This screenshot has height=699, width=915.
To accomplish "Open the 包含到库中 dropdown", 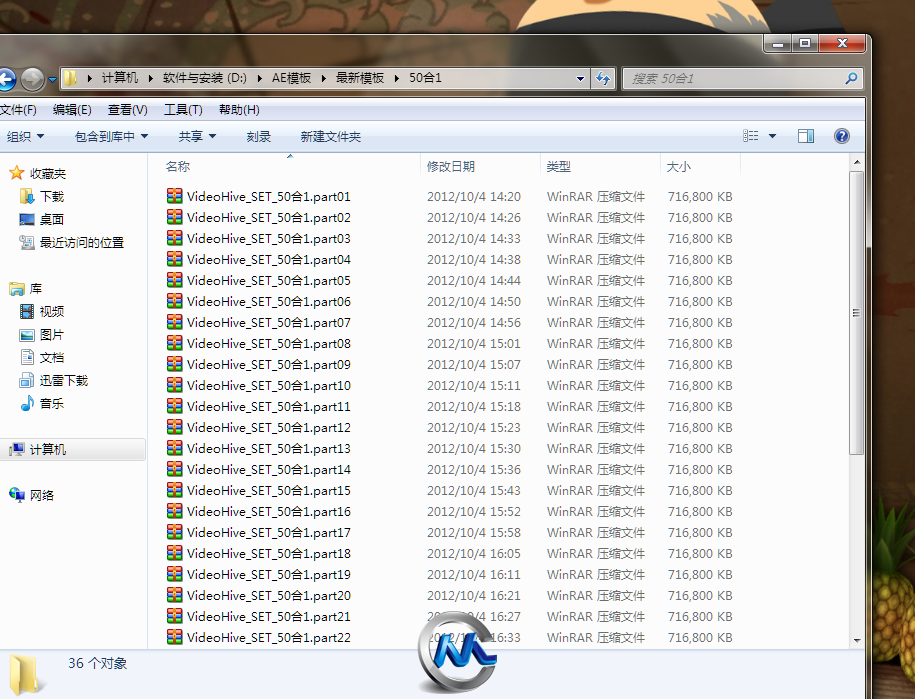I will [111, 137].
